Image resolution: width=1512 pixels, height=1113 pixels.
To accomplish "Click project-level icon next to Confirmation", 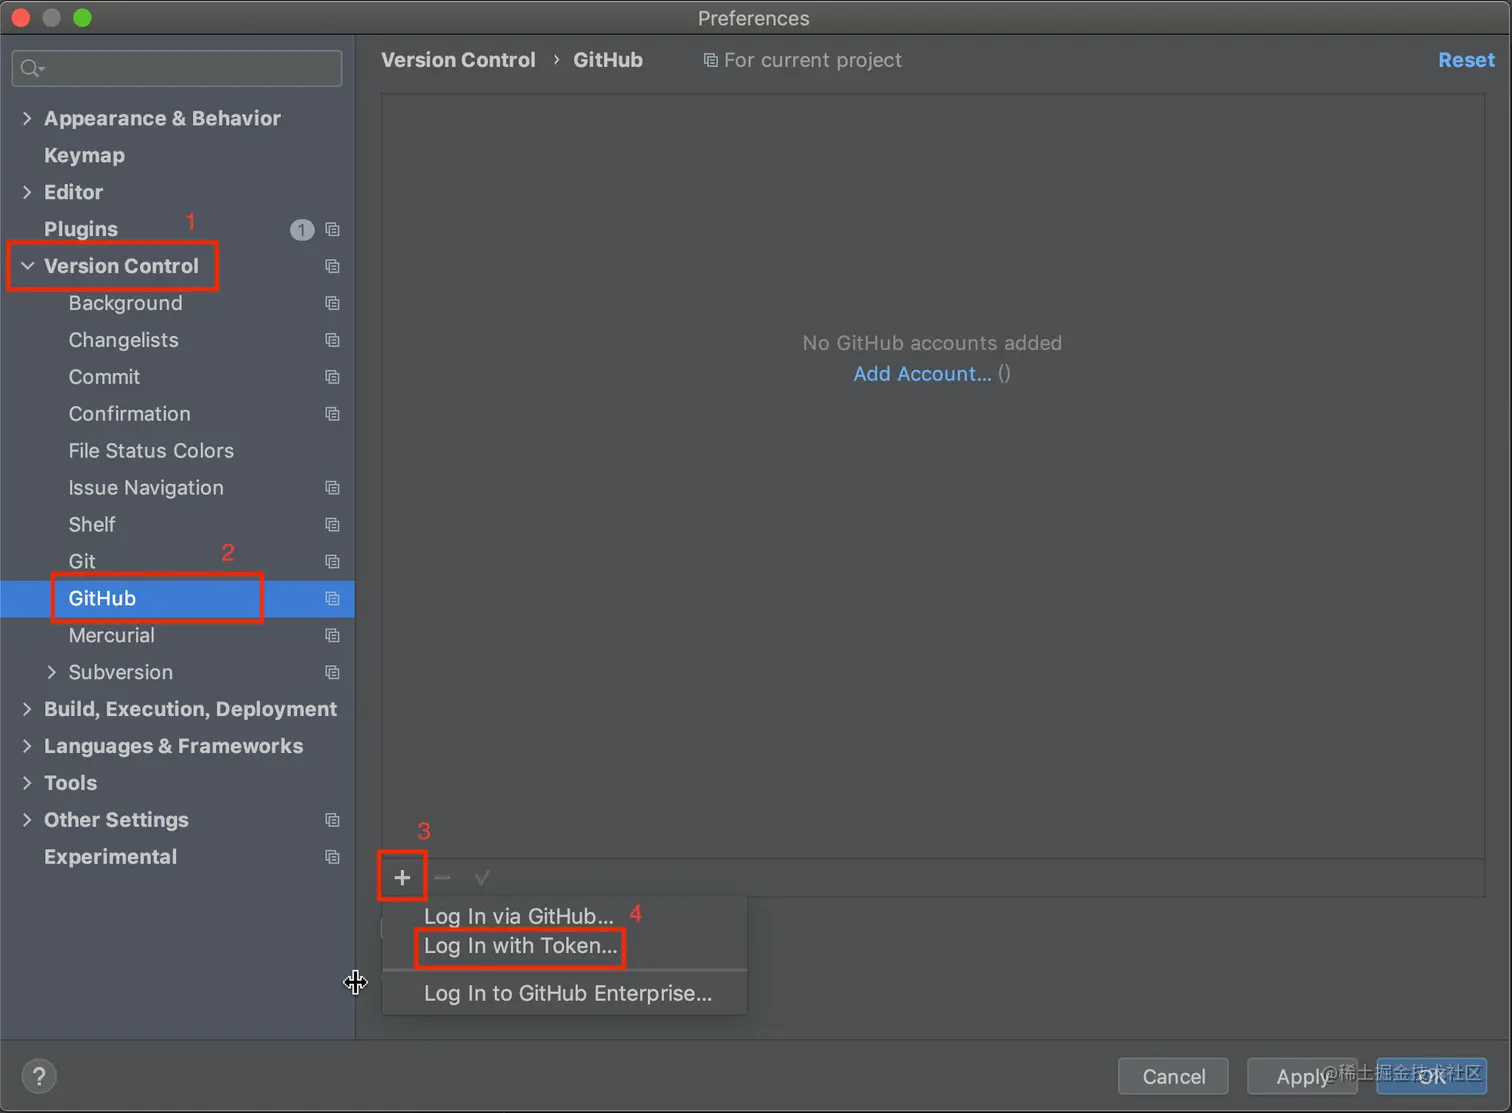I will point(333,414).
